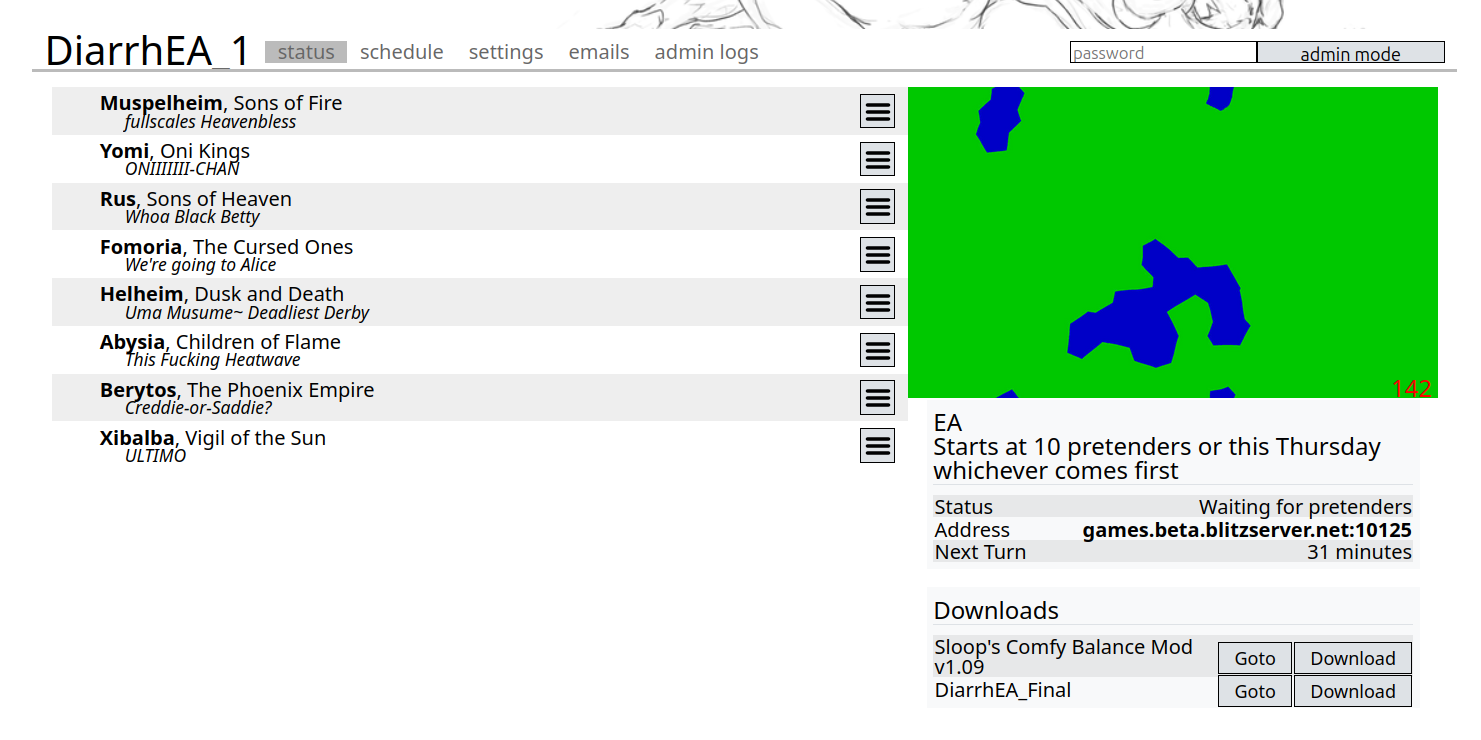Open hamburger menu for Rus row

coord(877,207)
